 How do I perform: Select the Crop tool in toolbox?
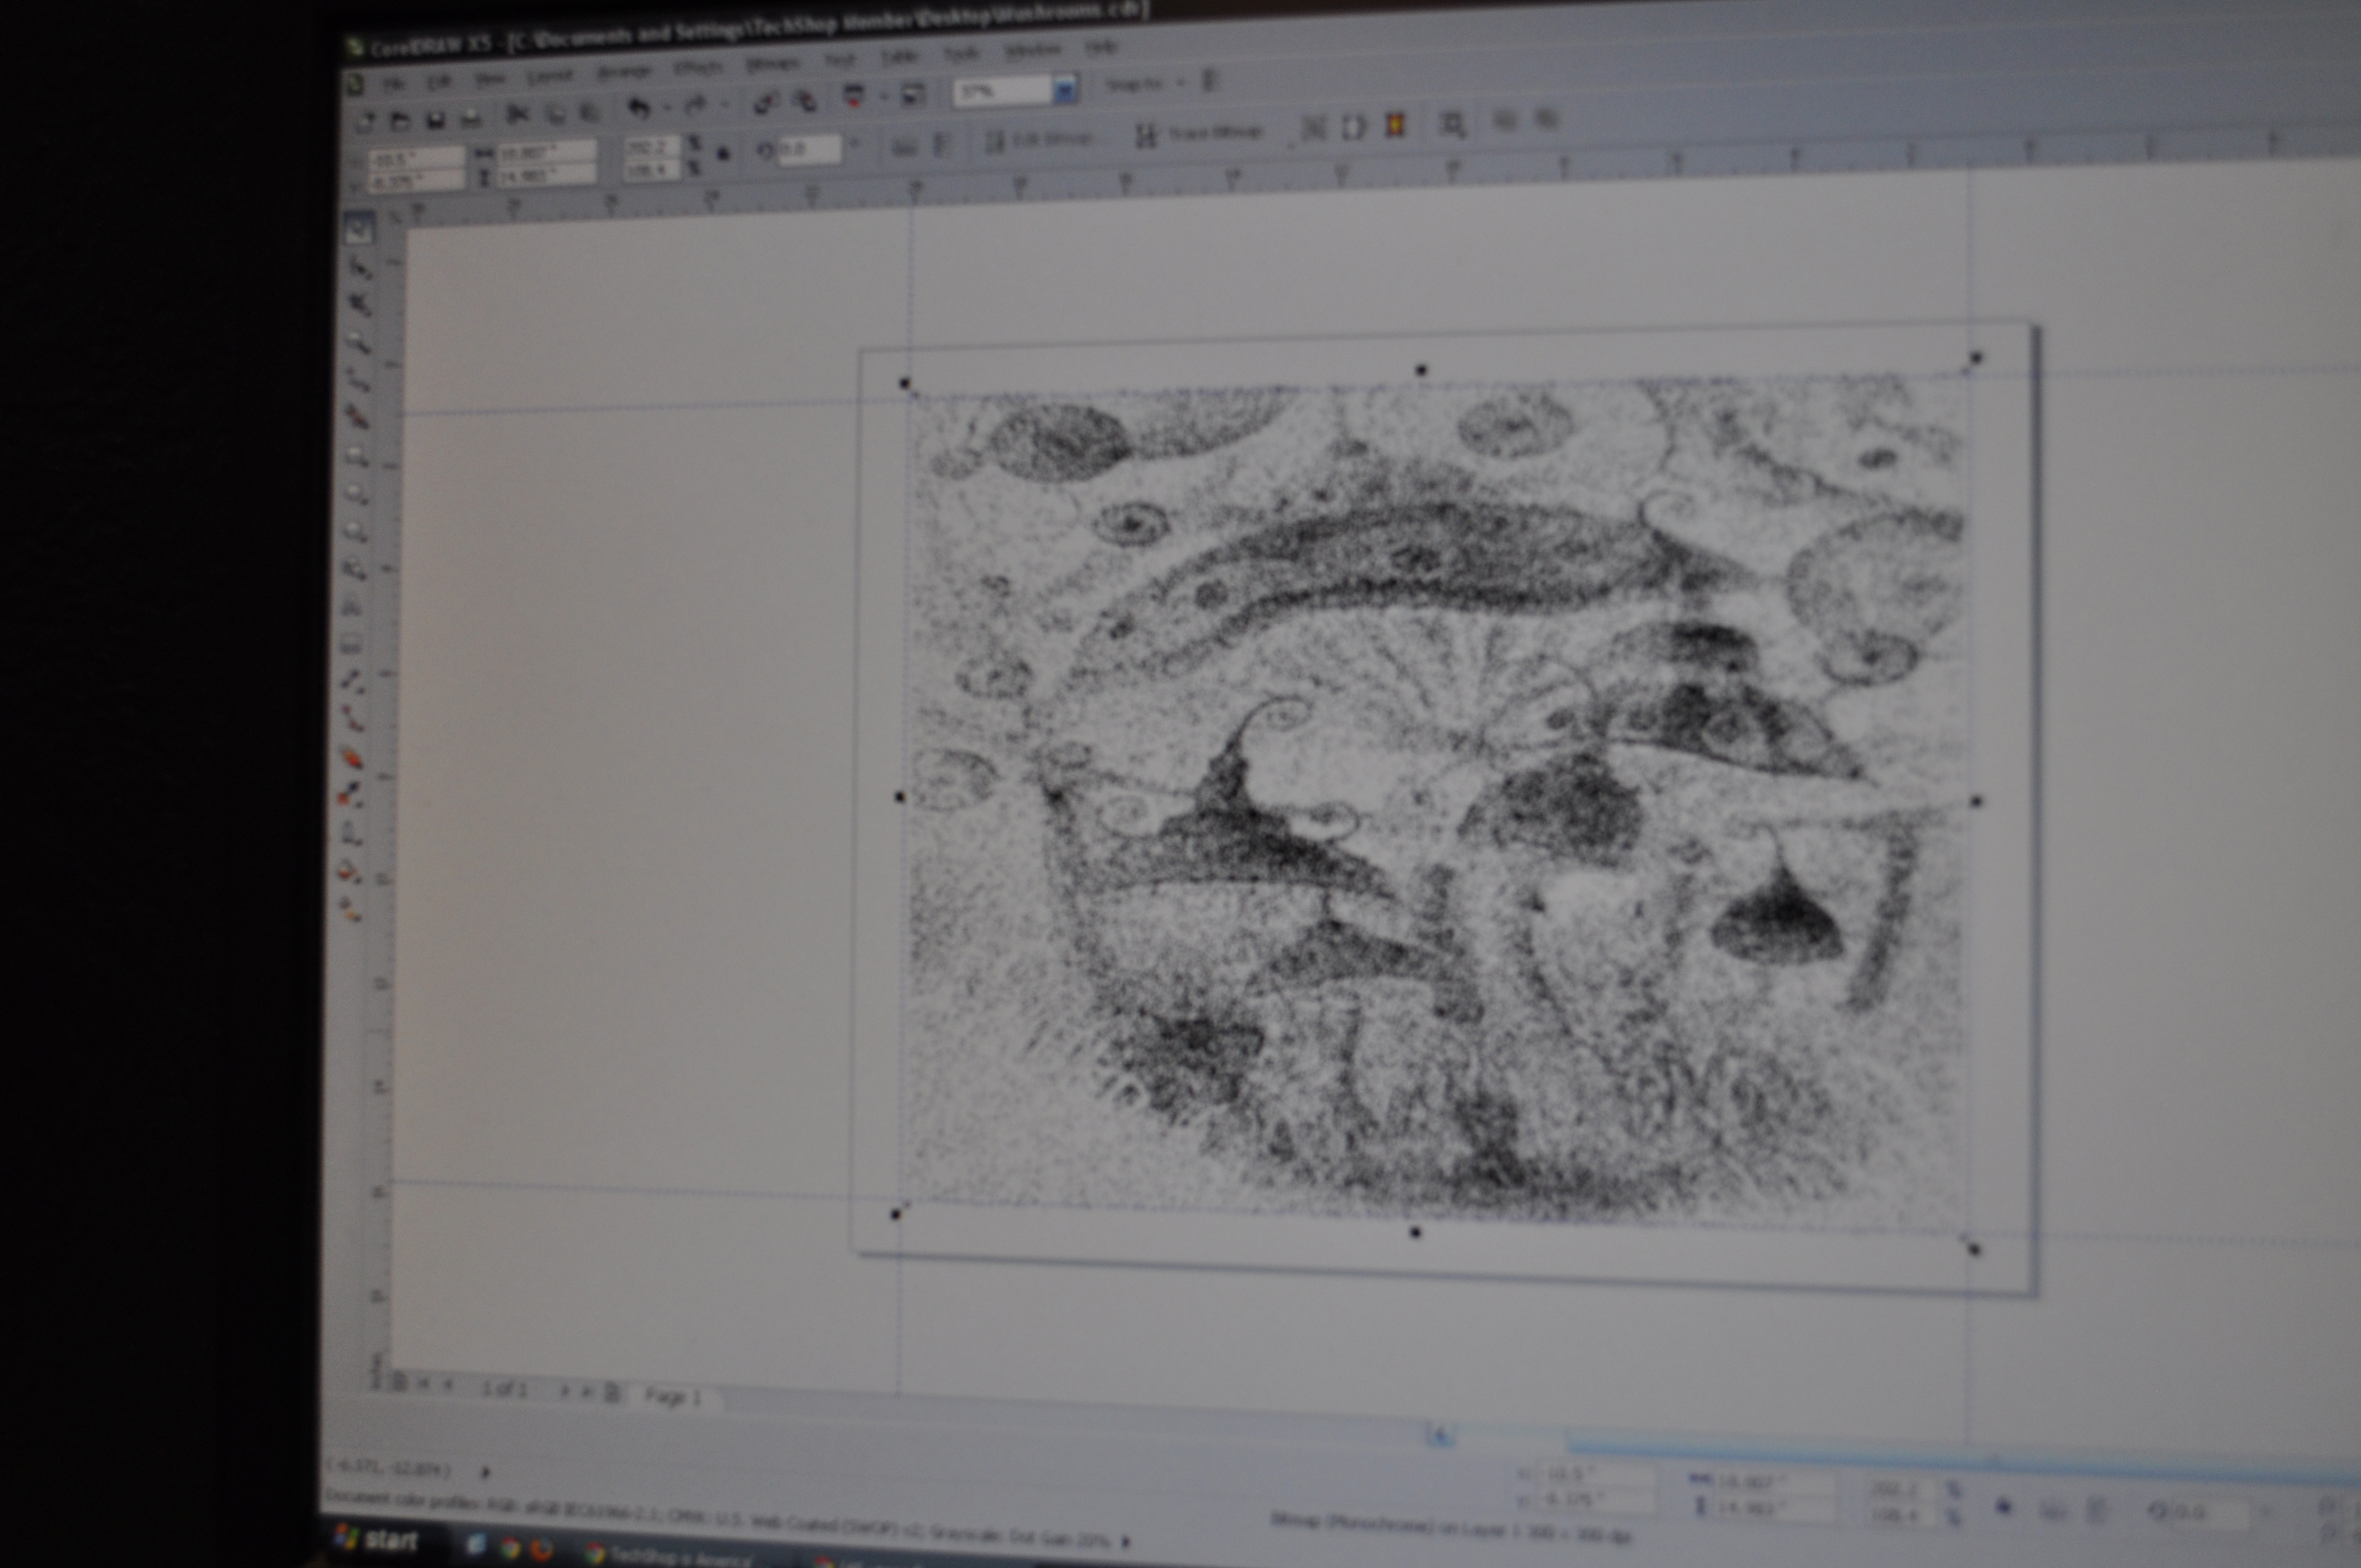point(360,304)
